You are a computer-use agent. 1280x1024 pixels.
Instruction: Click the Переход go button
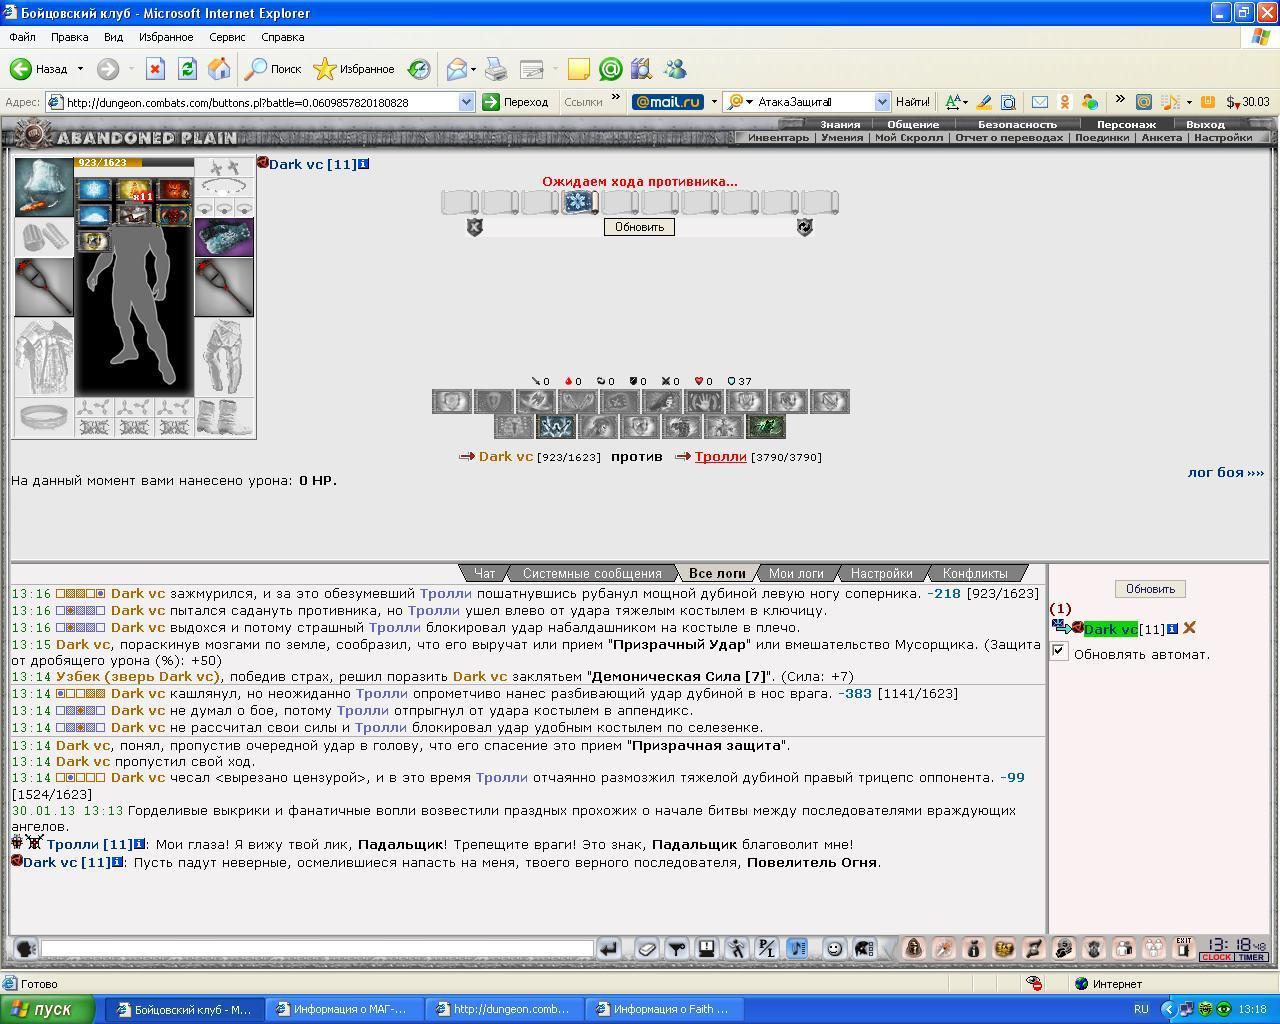point(516,102)
